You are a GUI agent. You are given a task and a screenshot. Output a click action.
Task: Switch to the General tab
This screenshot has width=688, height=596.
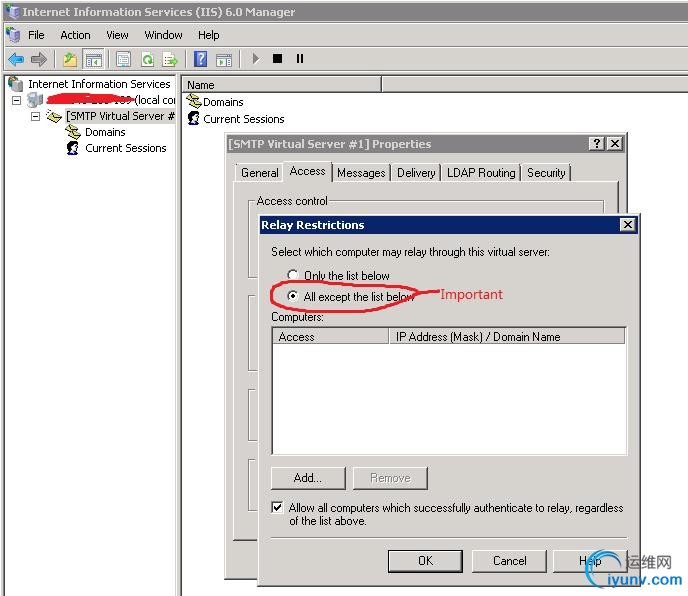tap(260, 173)
